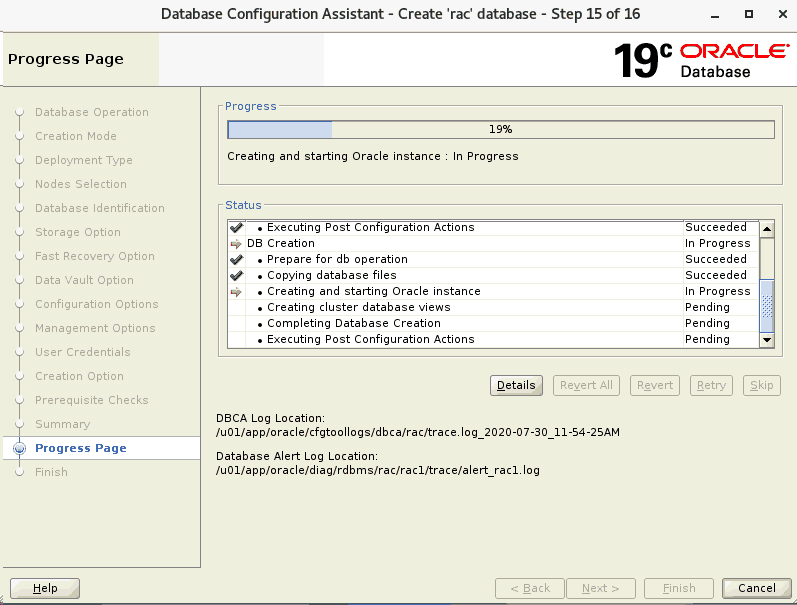Click the Details button
Screen dimensions: 797x605
point(516,385)
